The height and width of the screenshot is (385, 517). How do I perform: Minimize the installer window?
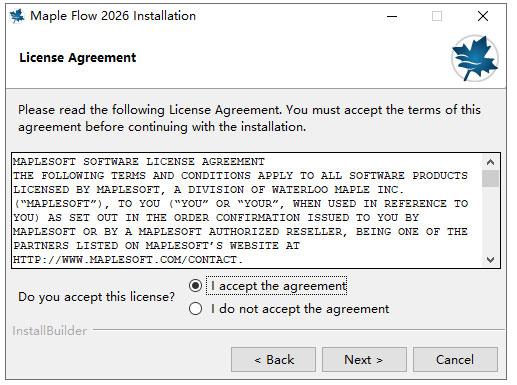[x=392, y=16]
